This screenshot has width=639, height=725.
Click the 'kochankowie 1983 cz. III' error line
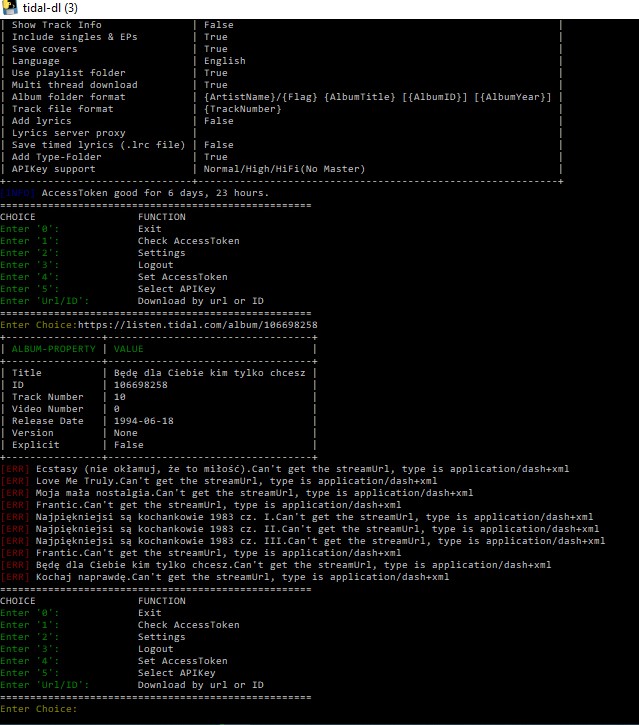point(303,541)
